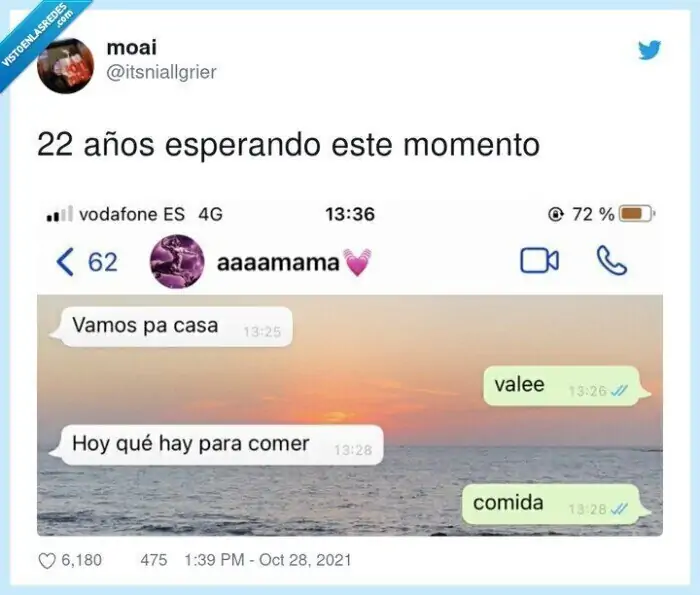Start a voice call with aaaamama
Screen dimensions: 700x595
click(612, 260)
